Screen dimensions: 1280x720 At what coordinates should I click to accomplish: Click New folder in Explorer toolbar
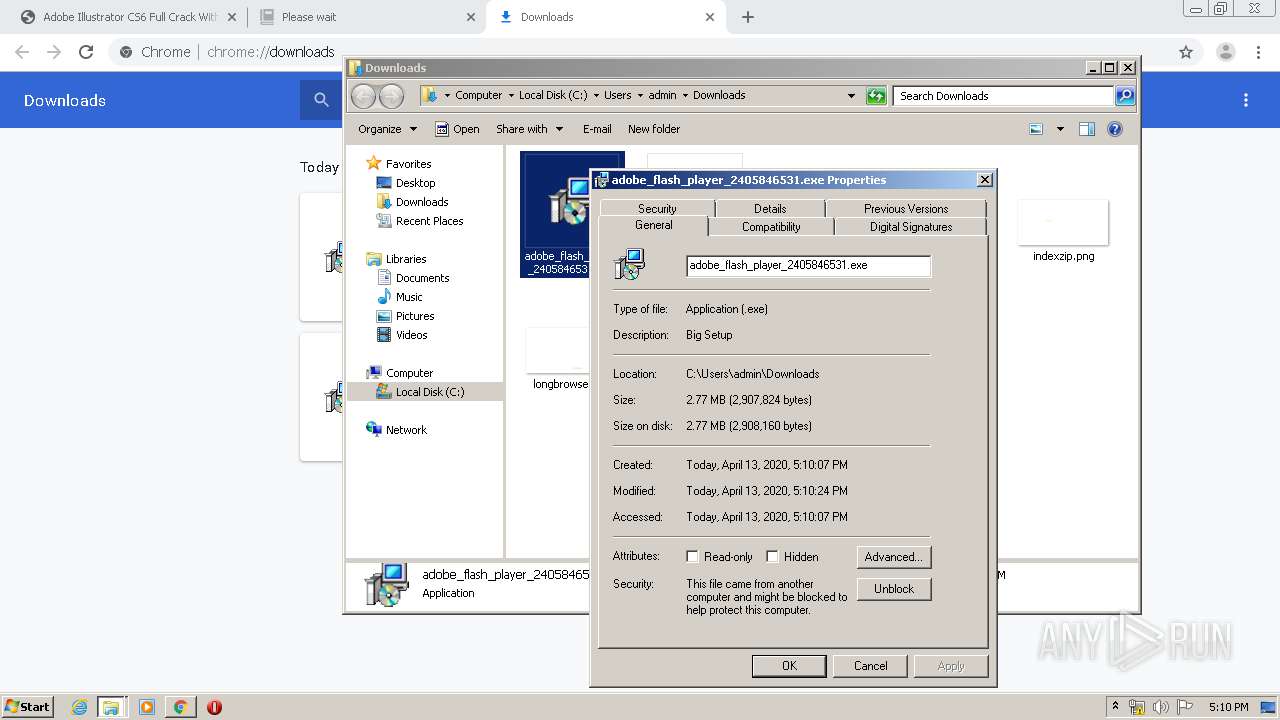coord(654,129)
